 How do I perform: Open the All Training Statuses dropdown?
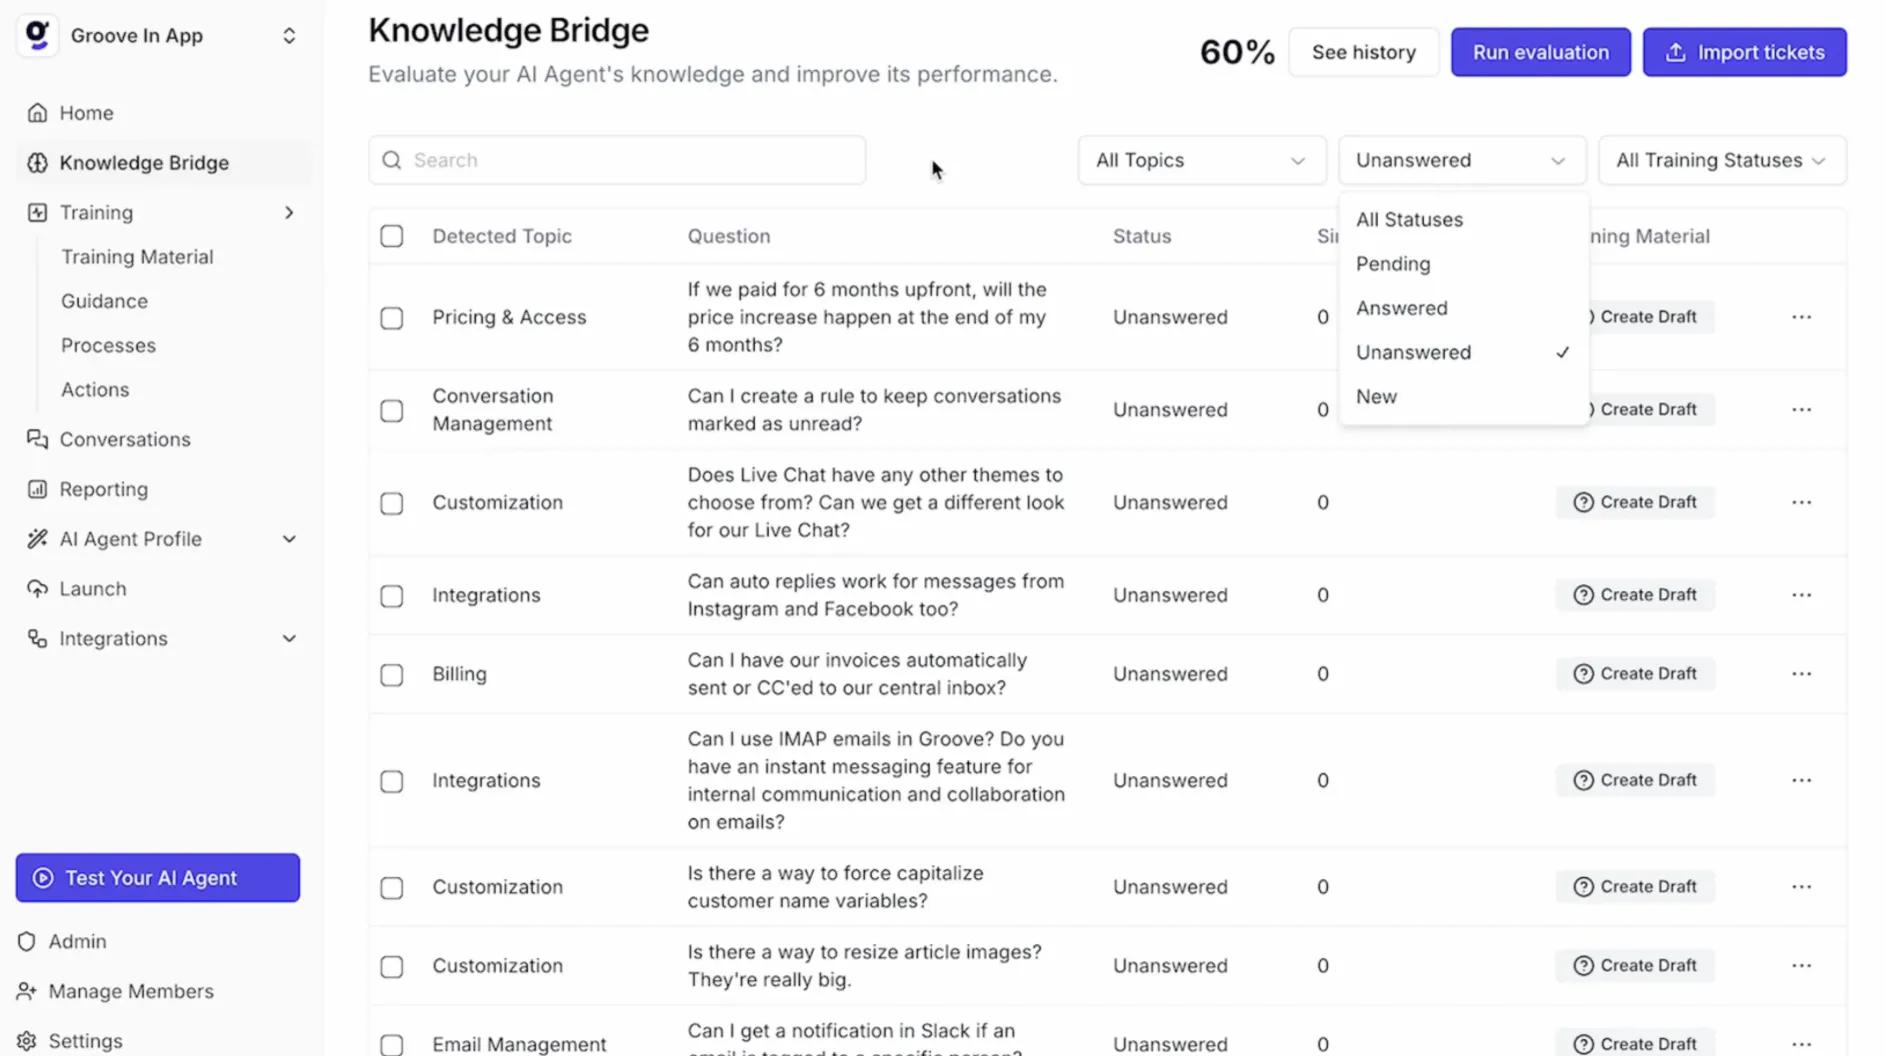pos(1721,160)
